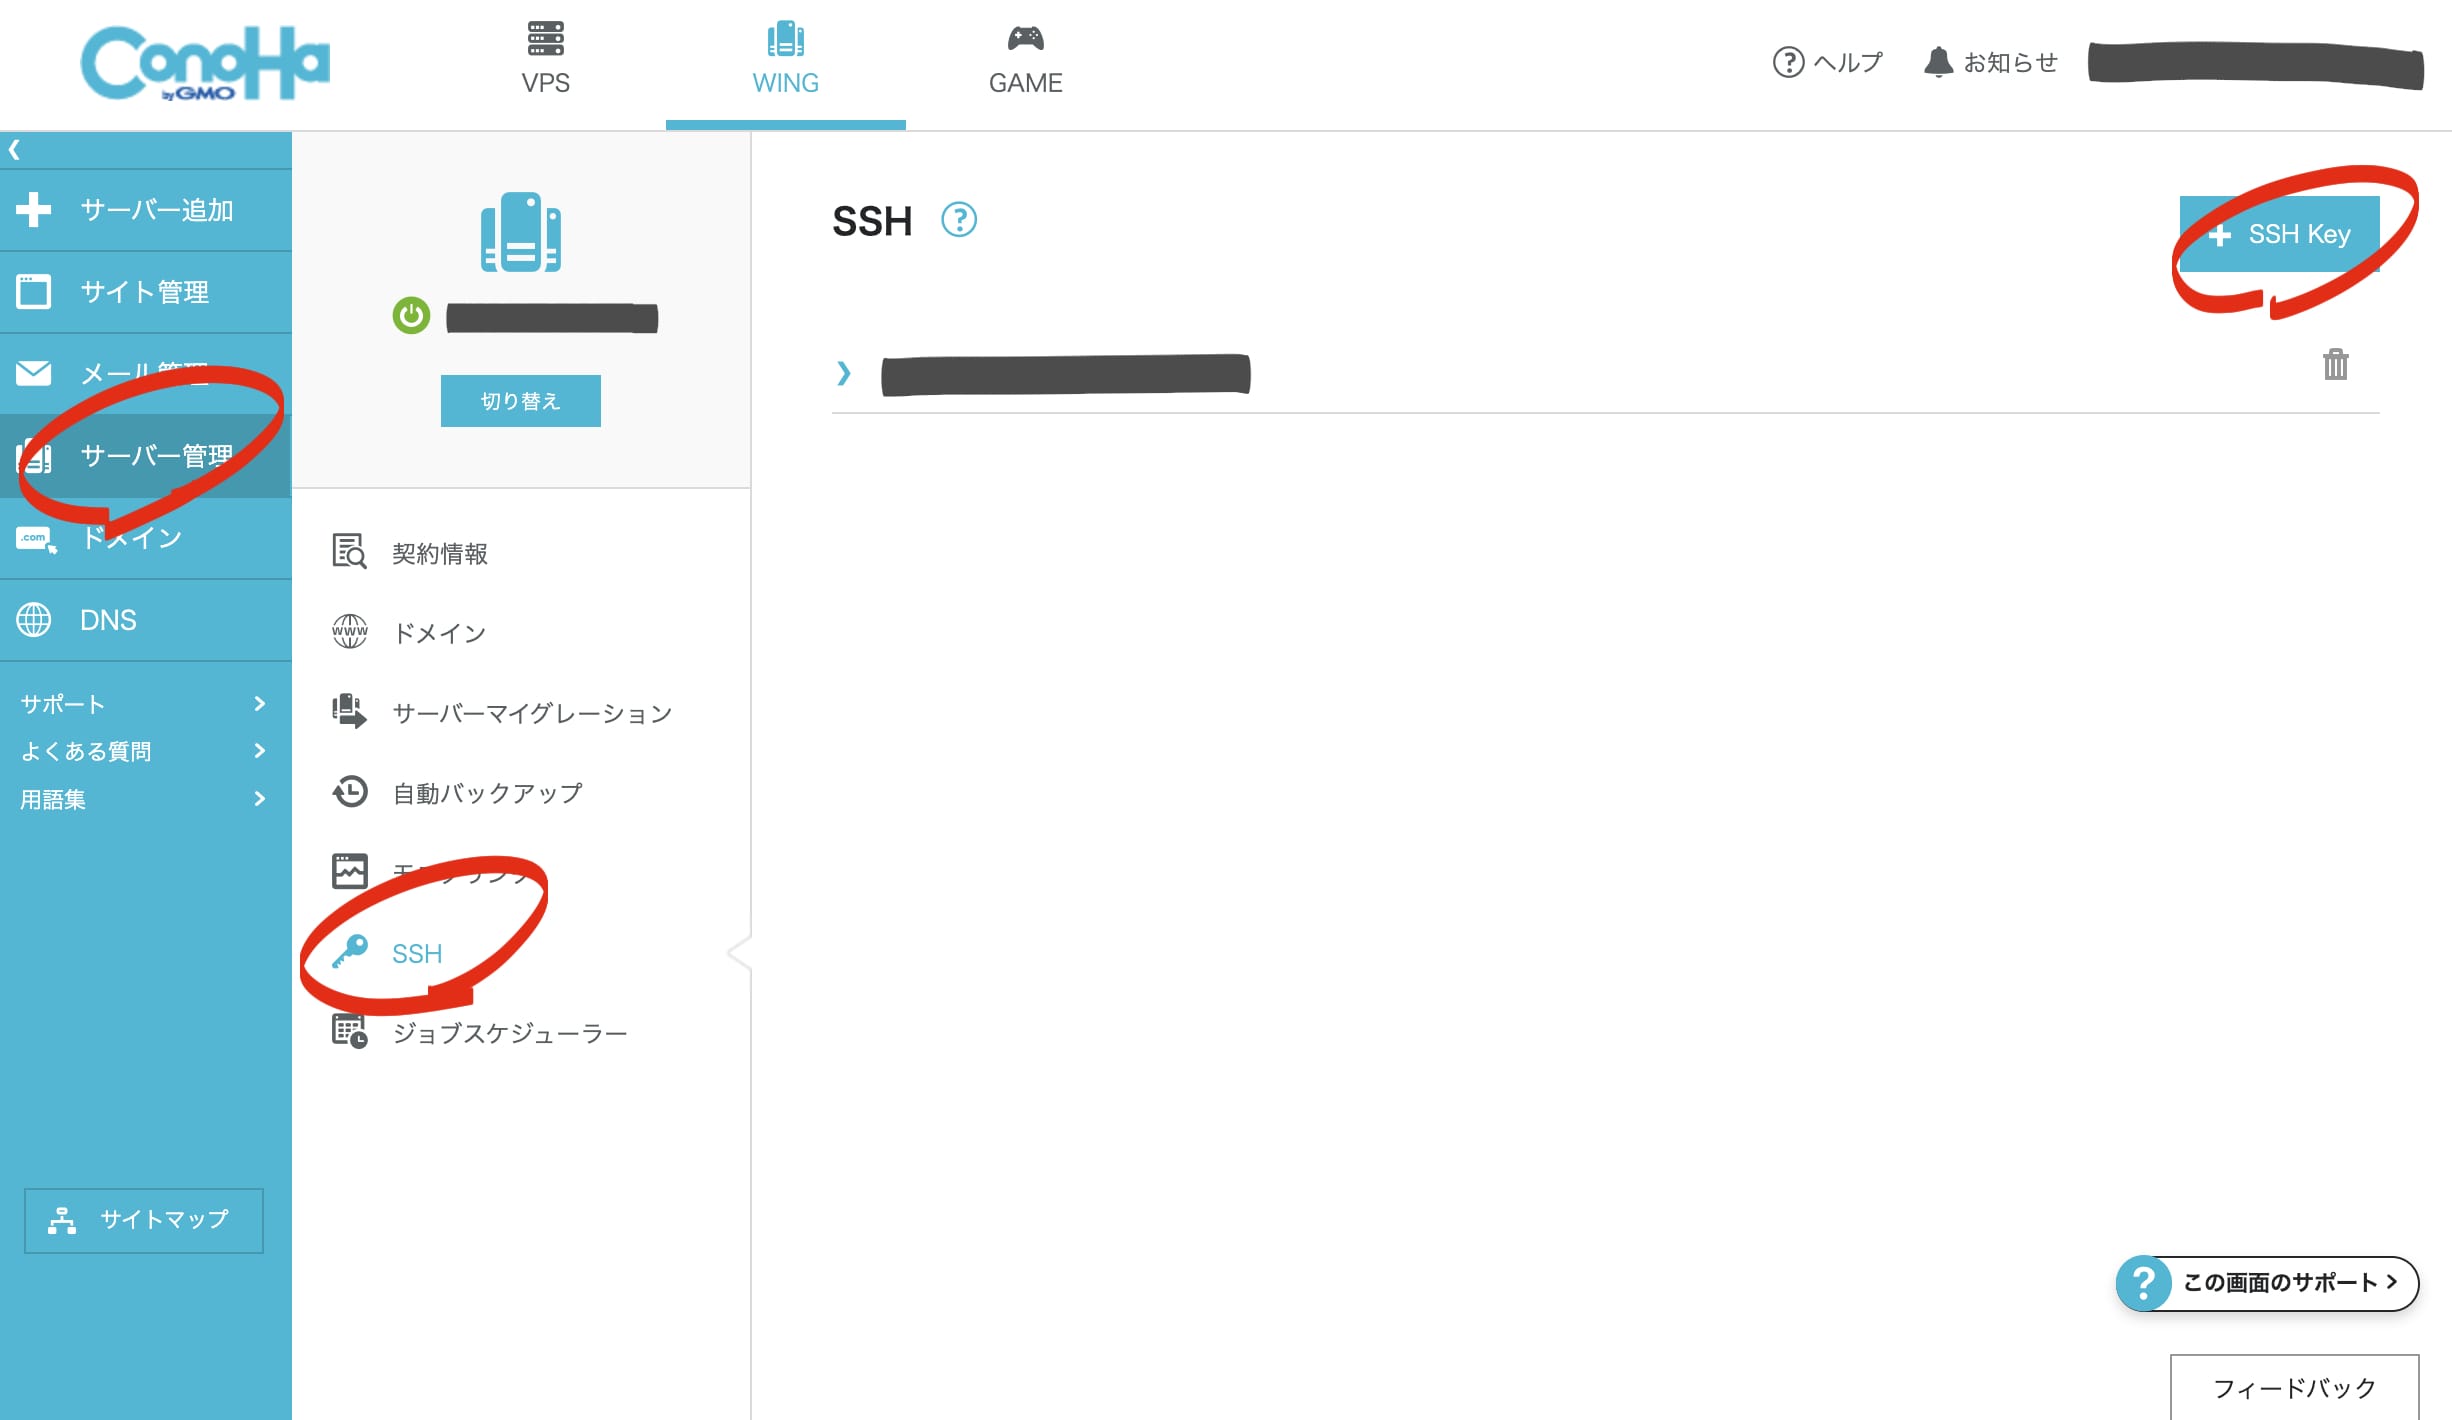The image size is (2452, 1420).
Task: Click the backup clock-arrow icon
Action: click(349, 791)
